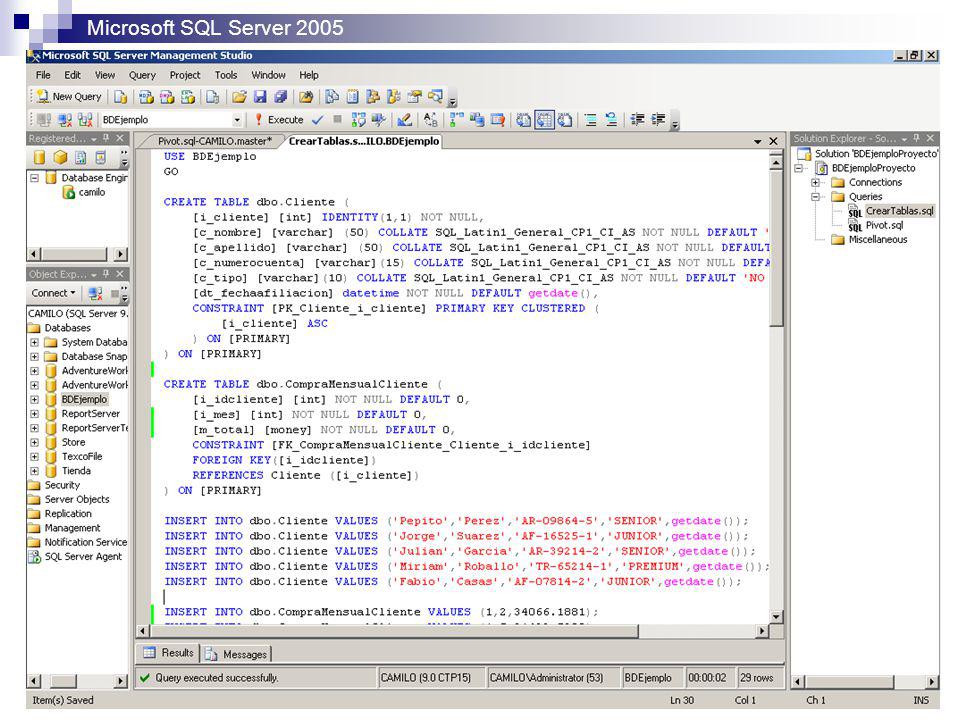Screen dimensions: 960x720
Task: Click the Save All stacked disks icon
Action: 280,97
